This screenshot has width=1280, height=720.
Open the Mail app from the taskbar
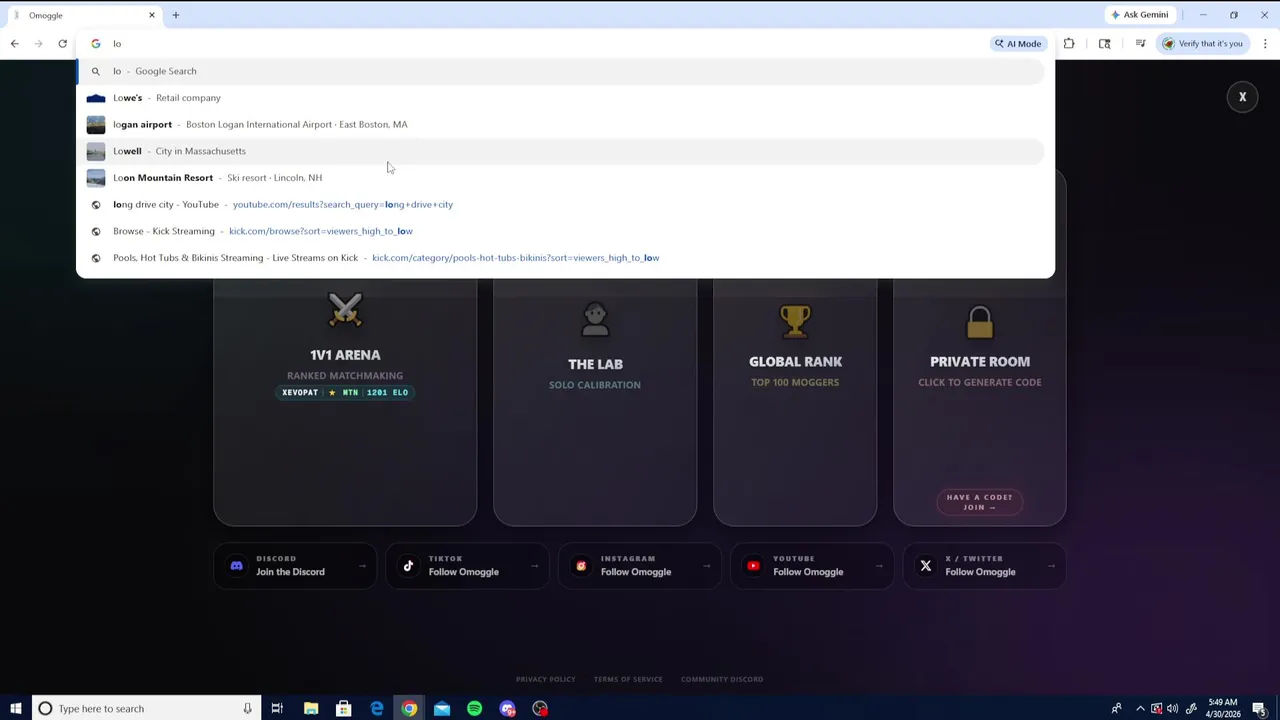[442, 708]
